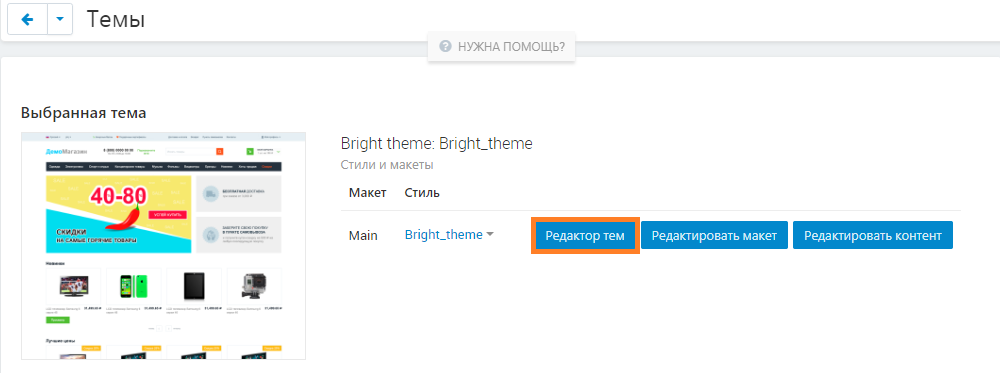
Task: Click the green cart icon in preview
Action: click(x=250, y=152)
